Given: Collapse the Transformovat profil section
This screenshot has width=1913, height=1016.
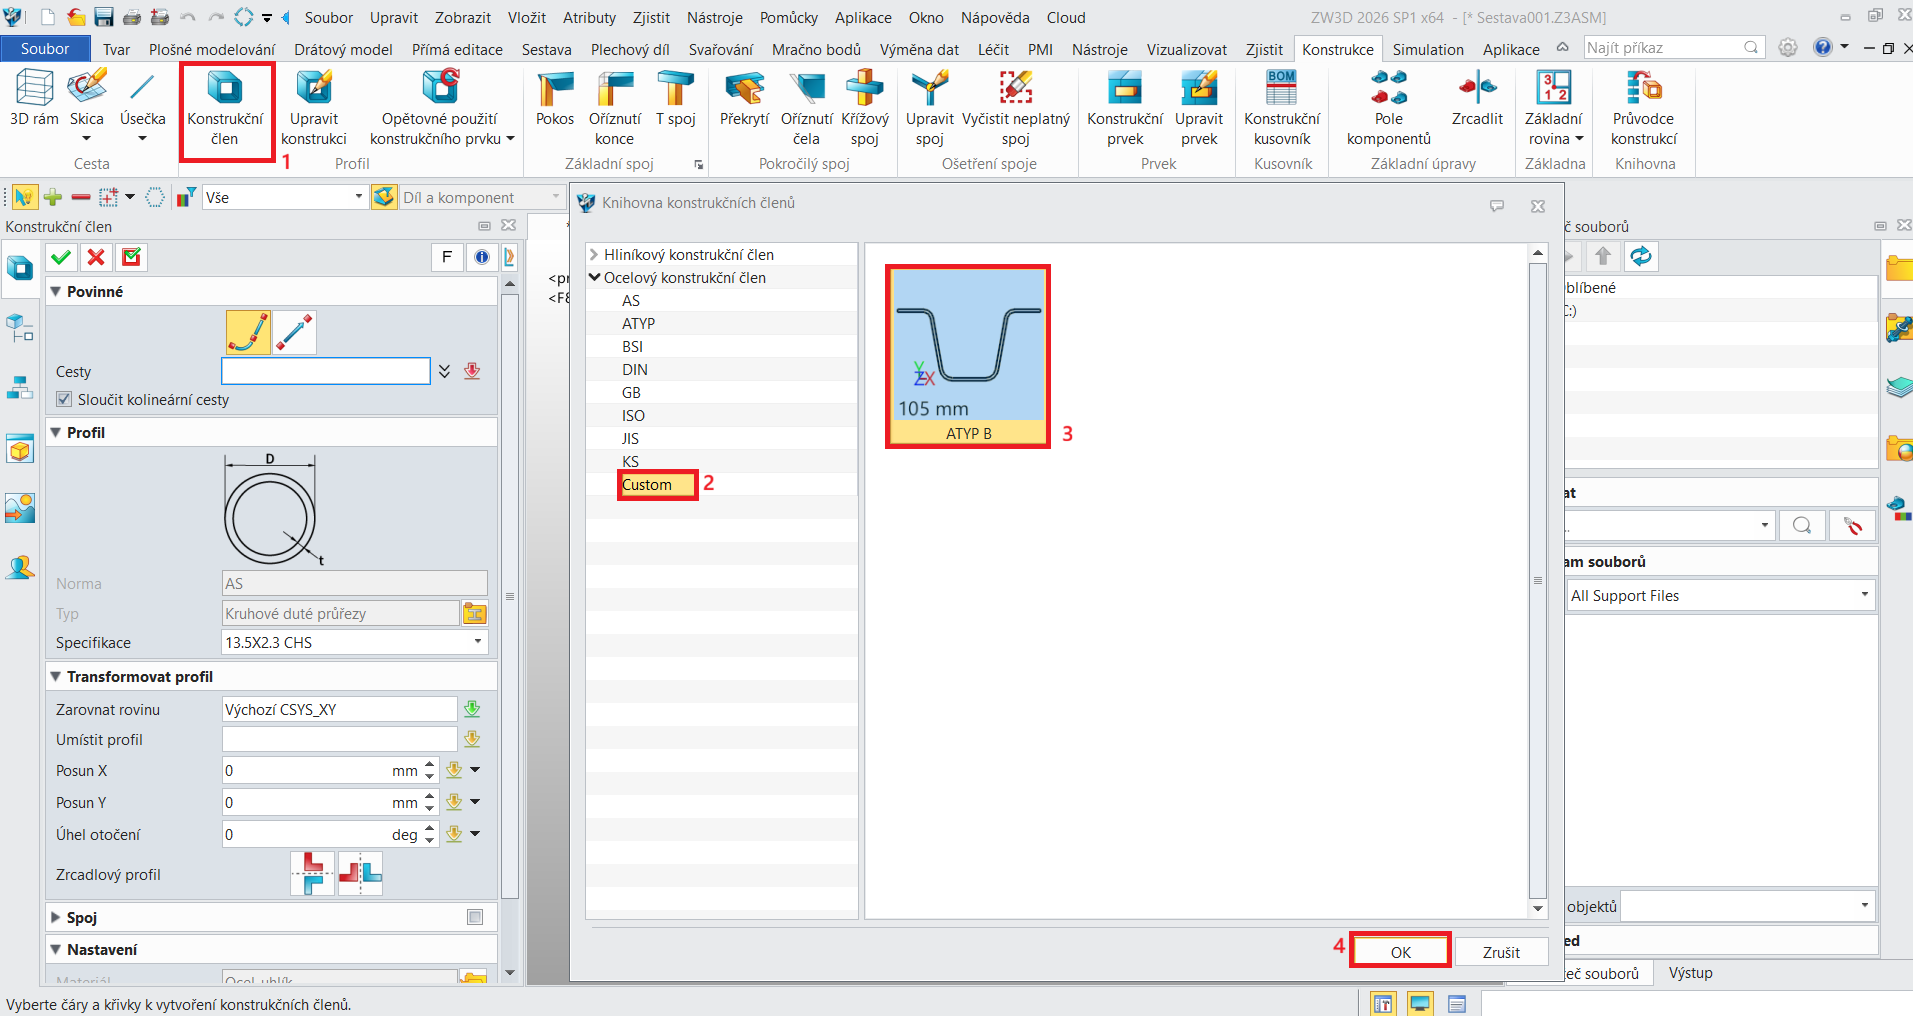Looking at the screenshot, I should 56,676.
